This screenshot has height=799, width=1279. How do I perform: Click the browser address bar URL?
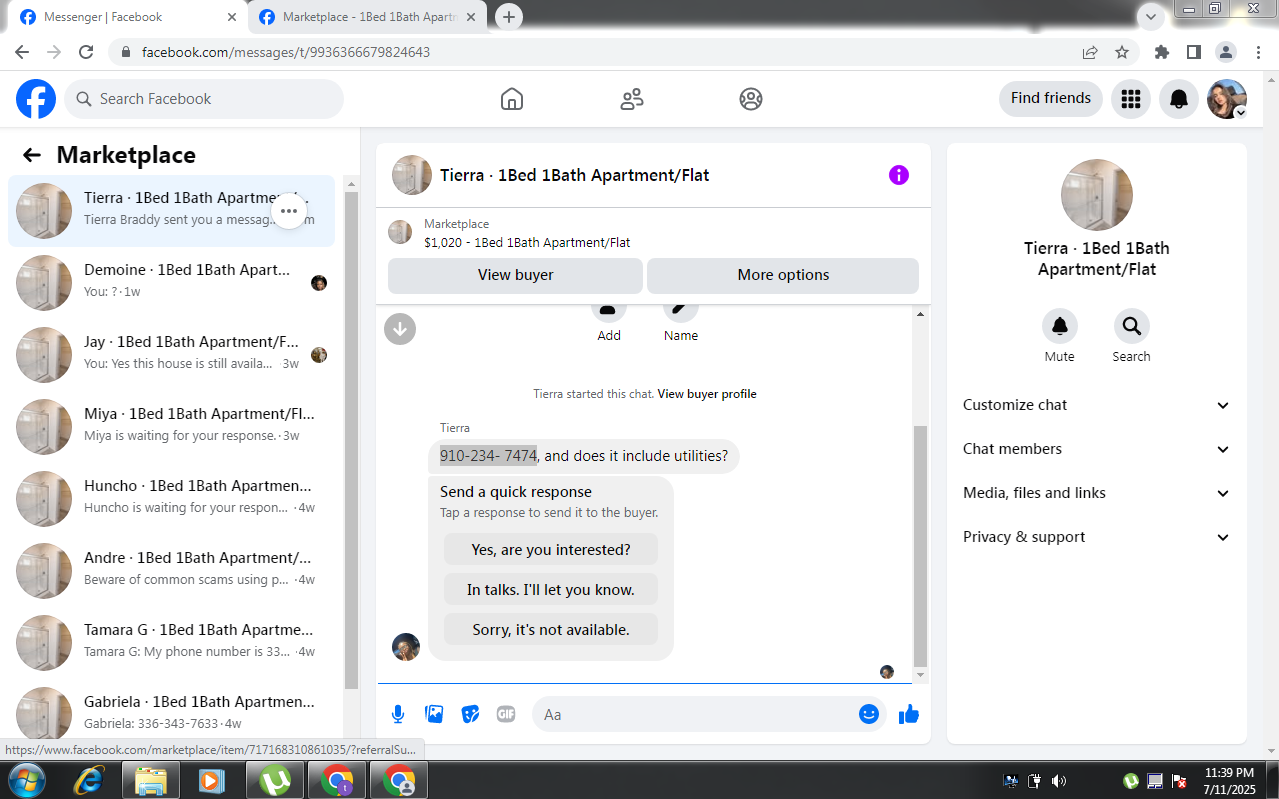pyautogui.click(x=286, y=52)
